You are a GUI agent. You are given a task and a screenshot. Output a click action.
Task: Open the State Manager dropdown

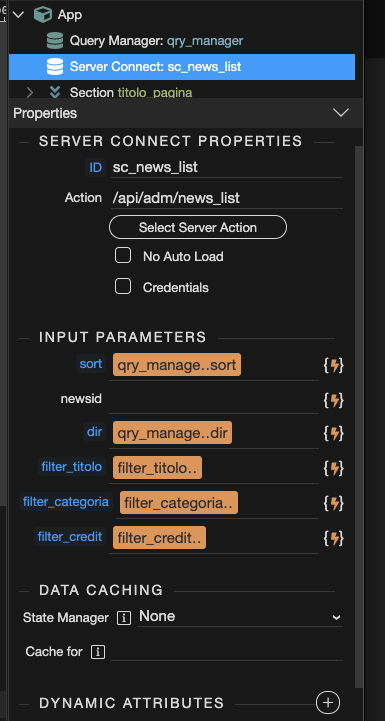coord(240,617)
